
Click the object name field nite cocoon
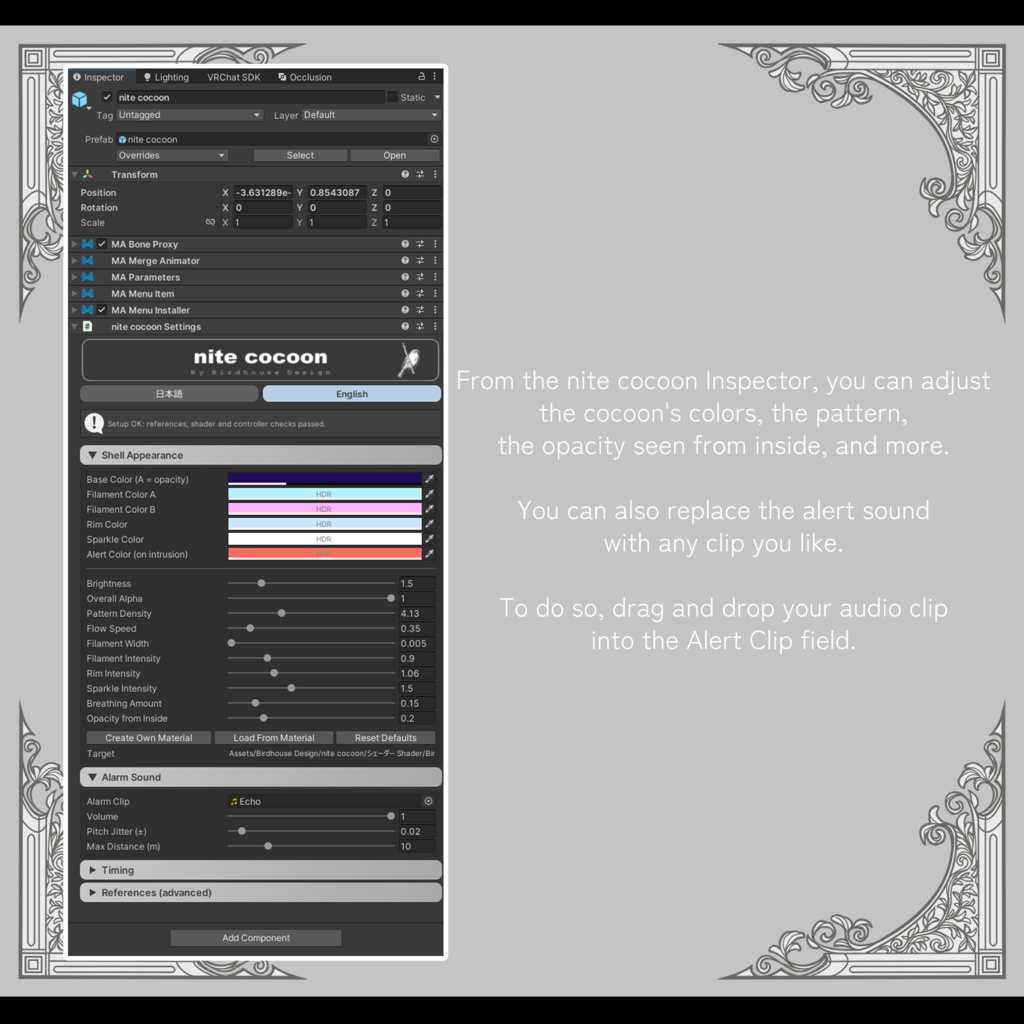point(250,97)
